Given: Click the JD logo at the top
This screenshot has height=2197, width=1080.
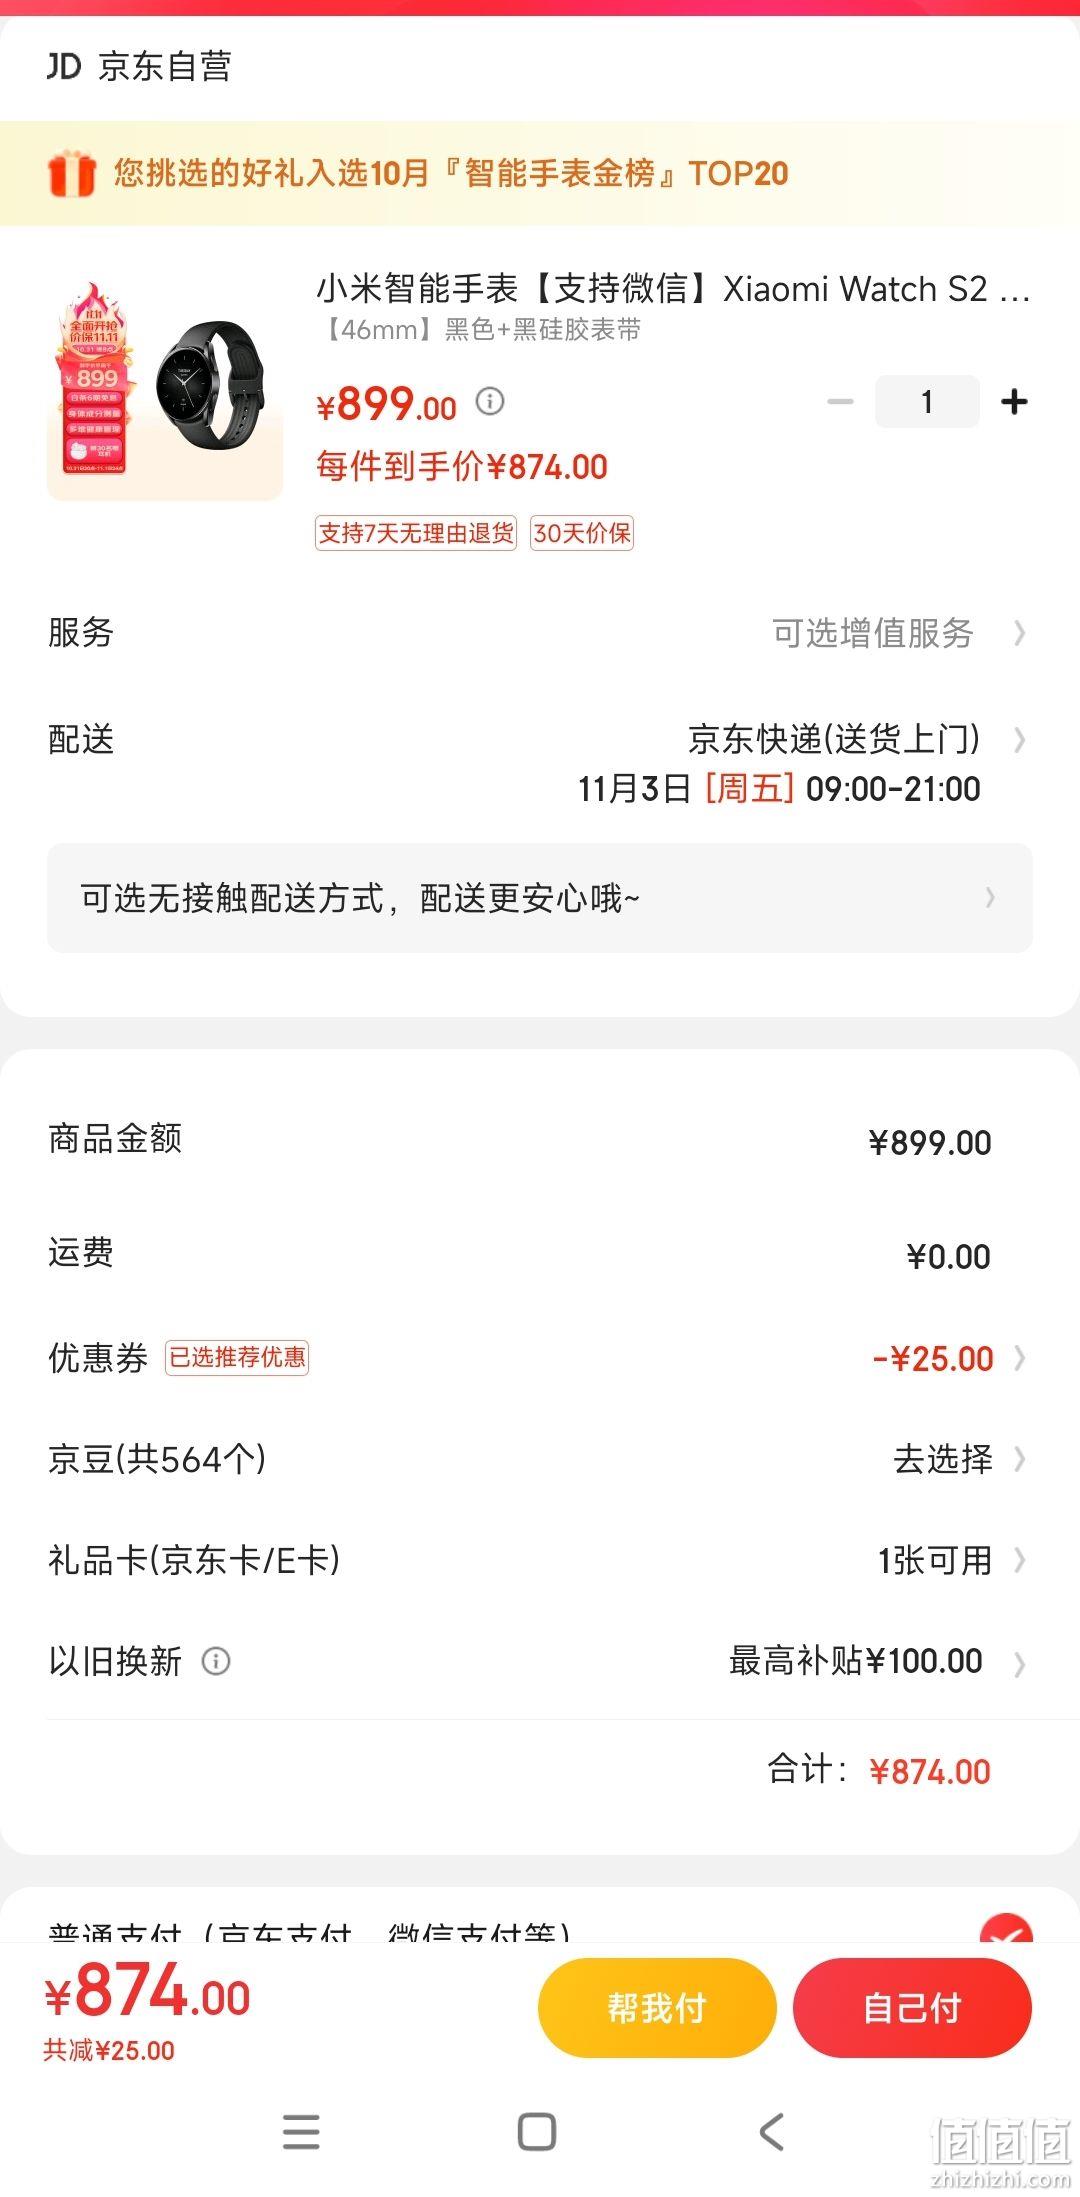Looking at the screenshot, I should coord(64,67).
